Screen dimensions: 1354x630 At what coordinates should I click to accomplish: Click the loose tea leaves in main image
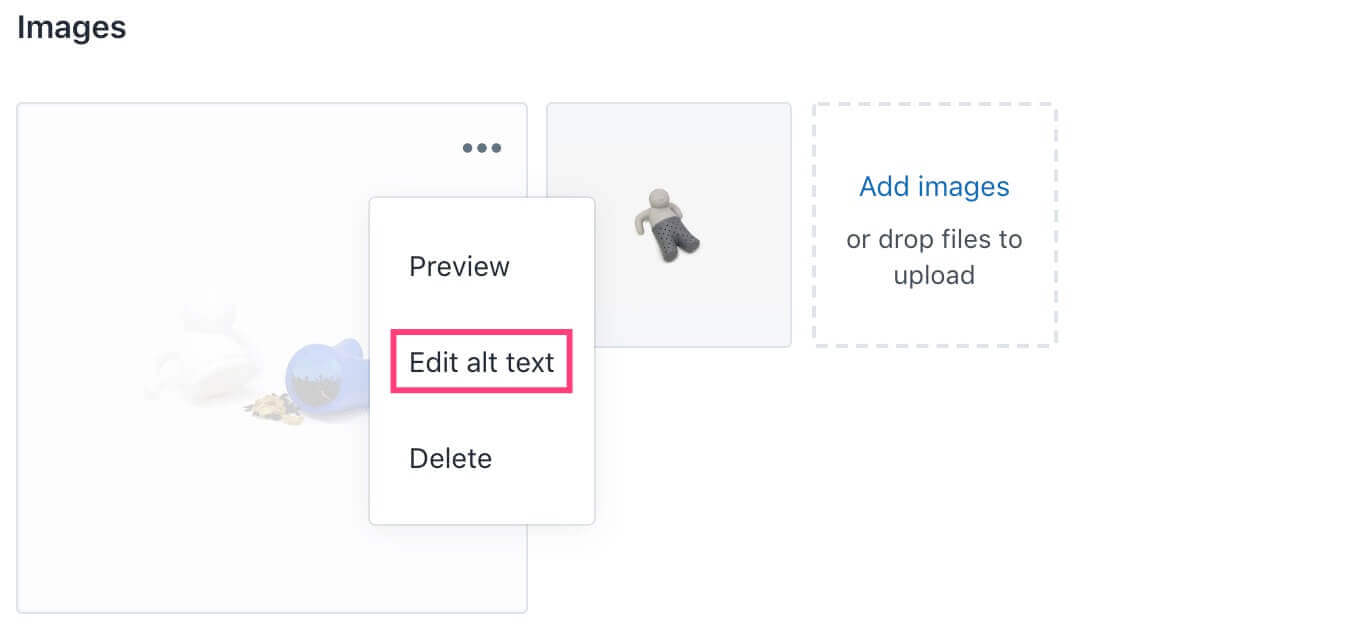point(272,408)
